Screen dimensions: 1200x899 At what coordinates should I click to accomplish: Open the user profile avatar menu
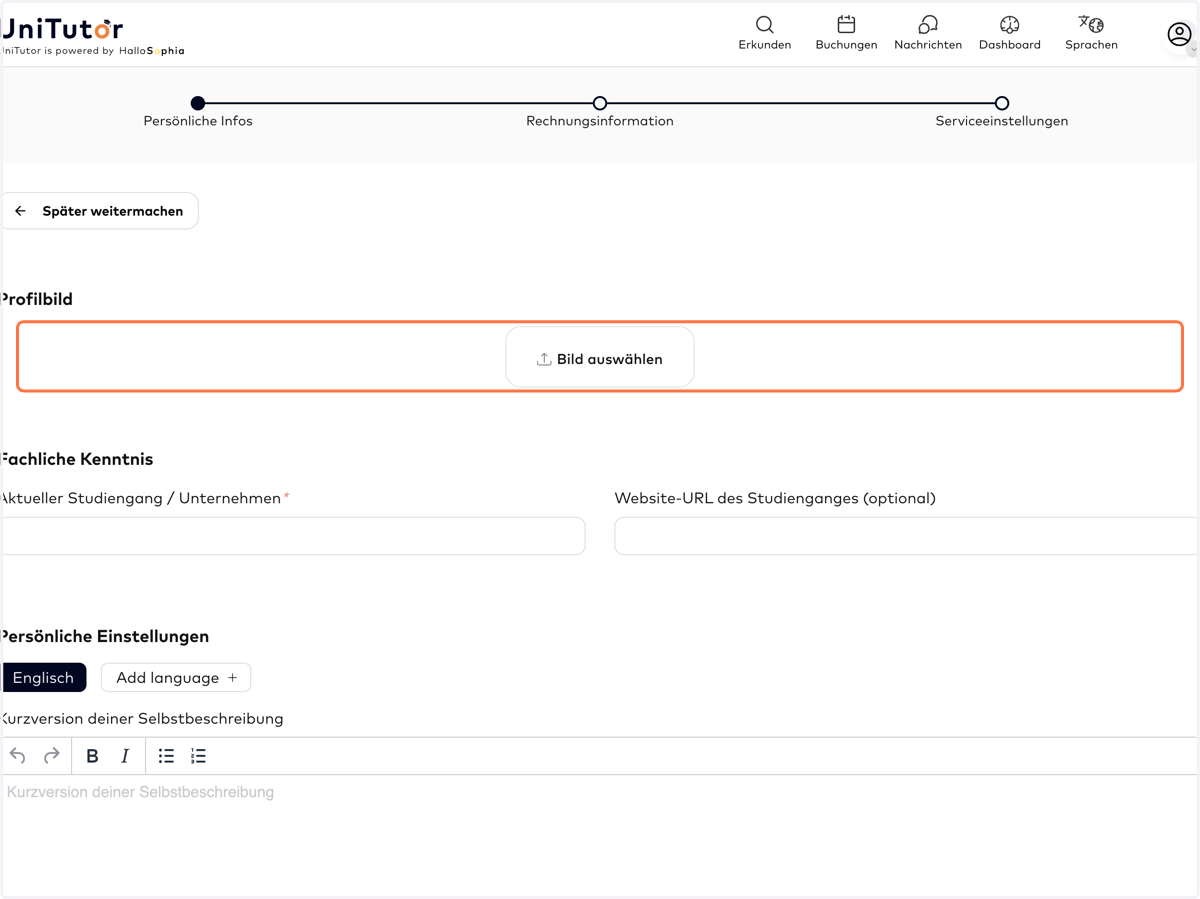tap(1179, 35)
